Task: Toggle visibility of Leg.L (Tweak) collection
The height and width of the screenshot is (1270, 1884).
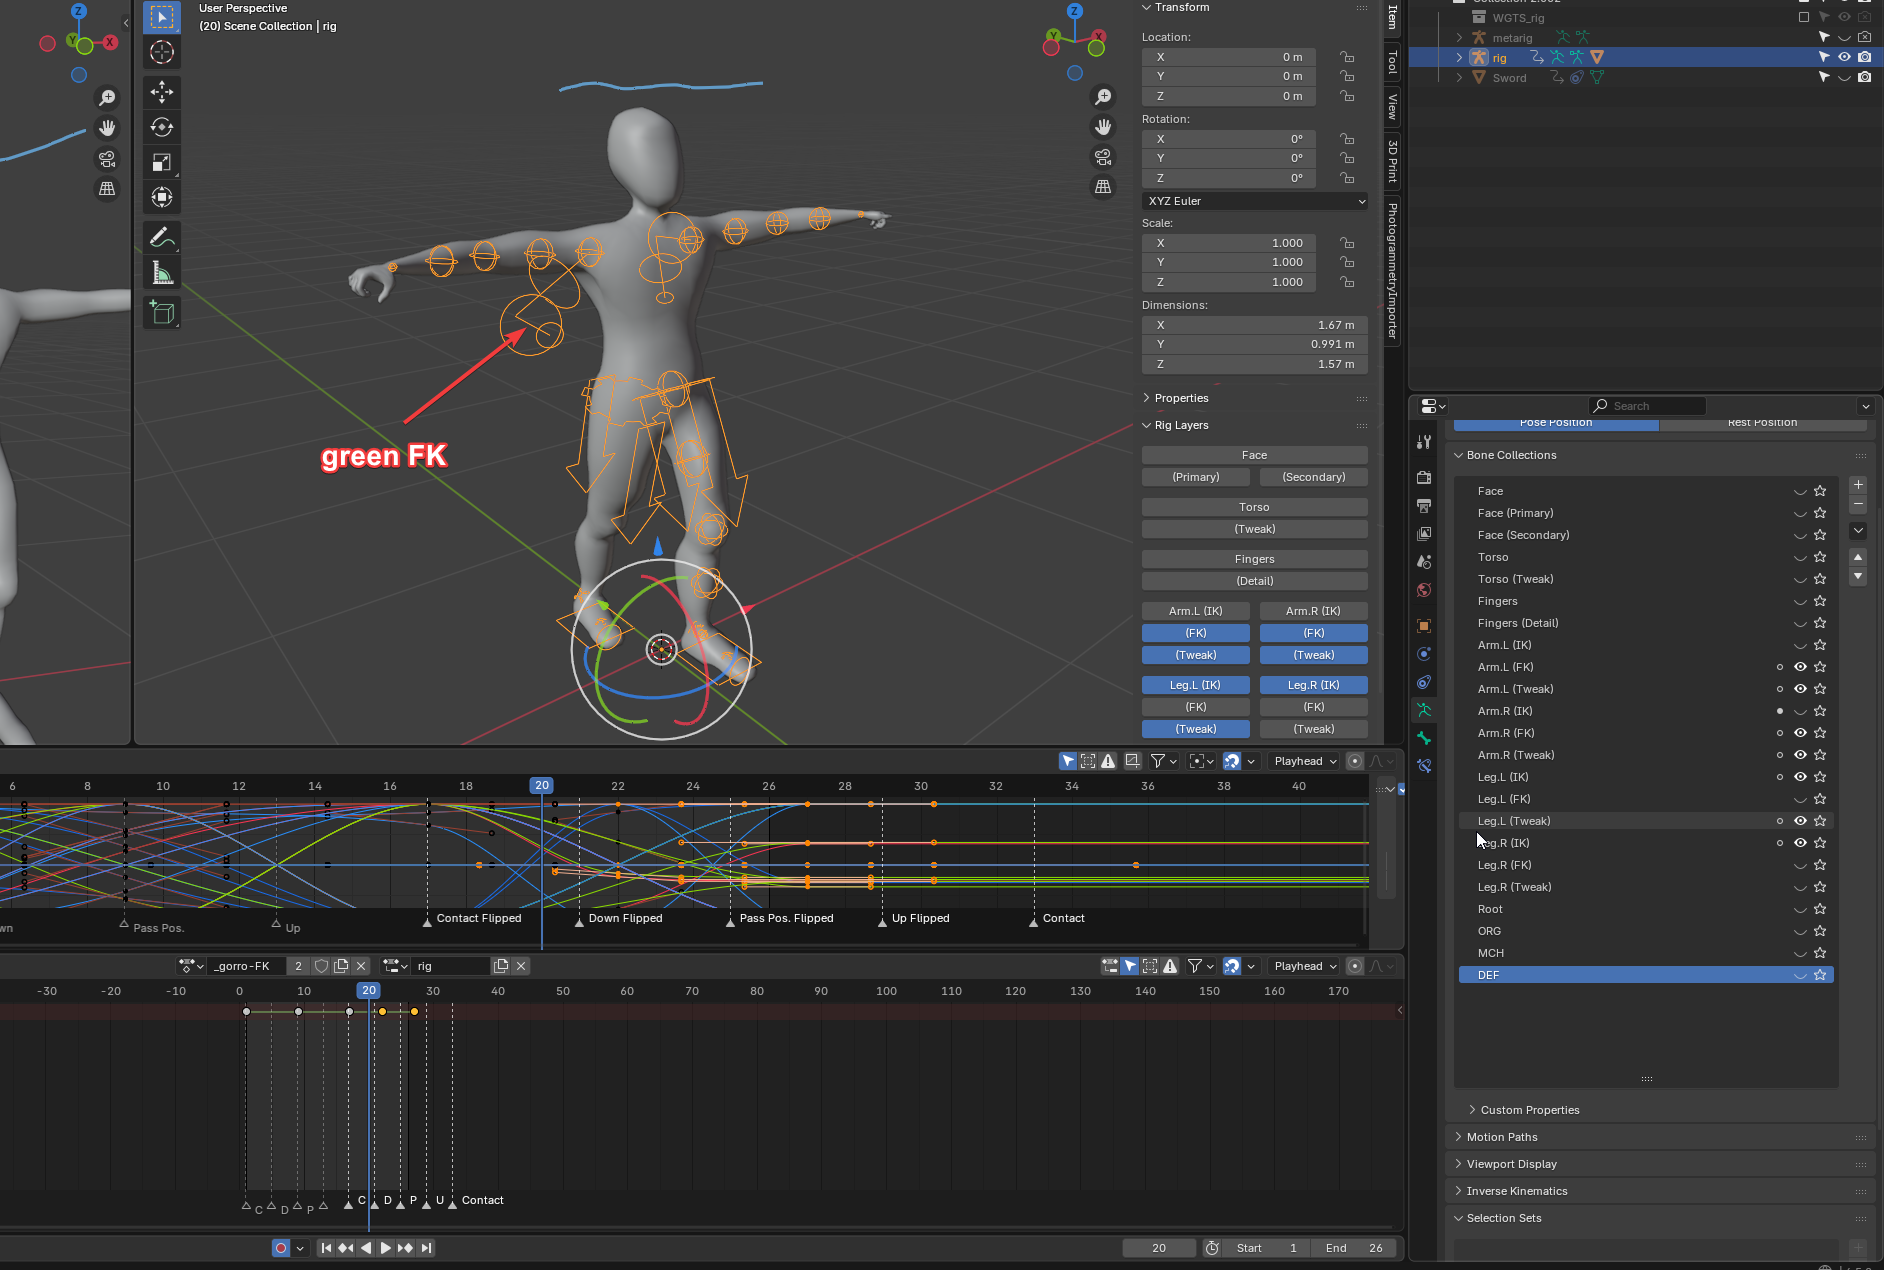Action: click(x=1800, y=821)
